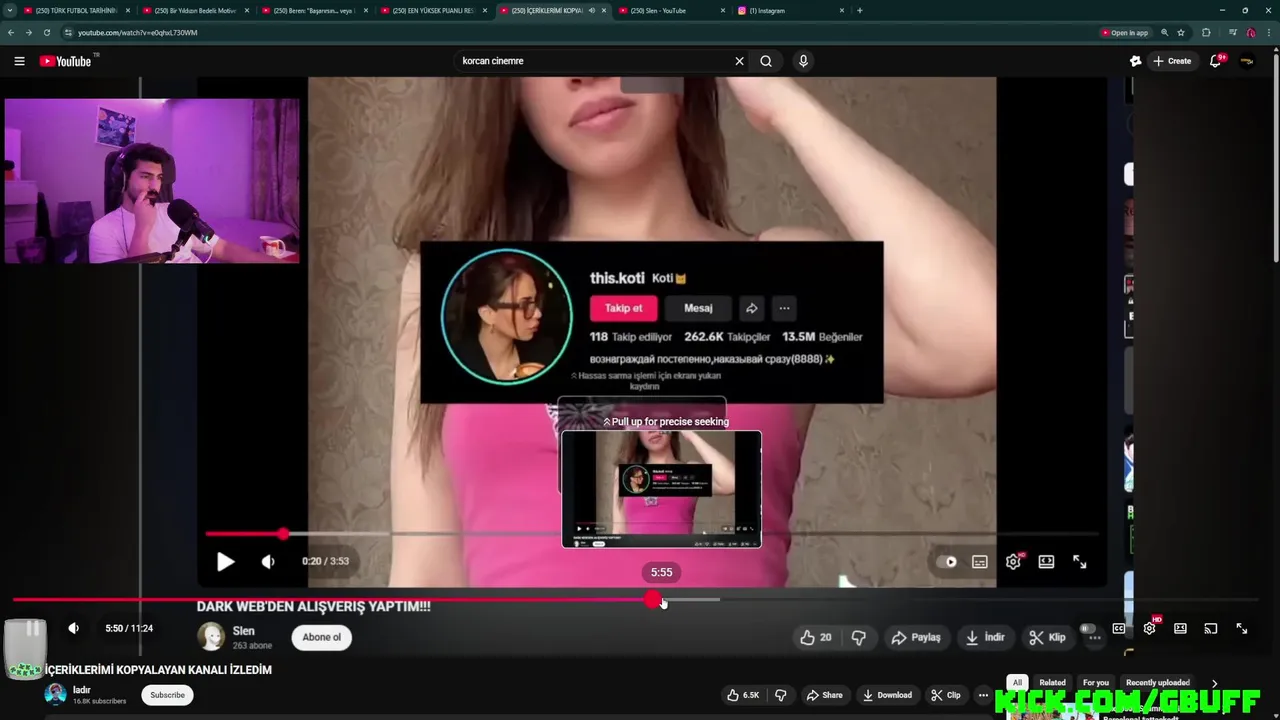Click the Download button
The image size is (1280, 720).
(887, 695)
